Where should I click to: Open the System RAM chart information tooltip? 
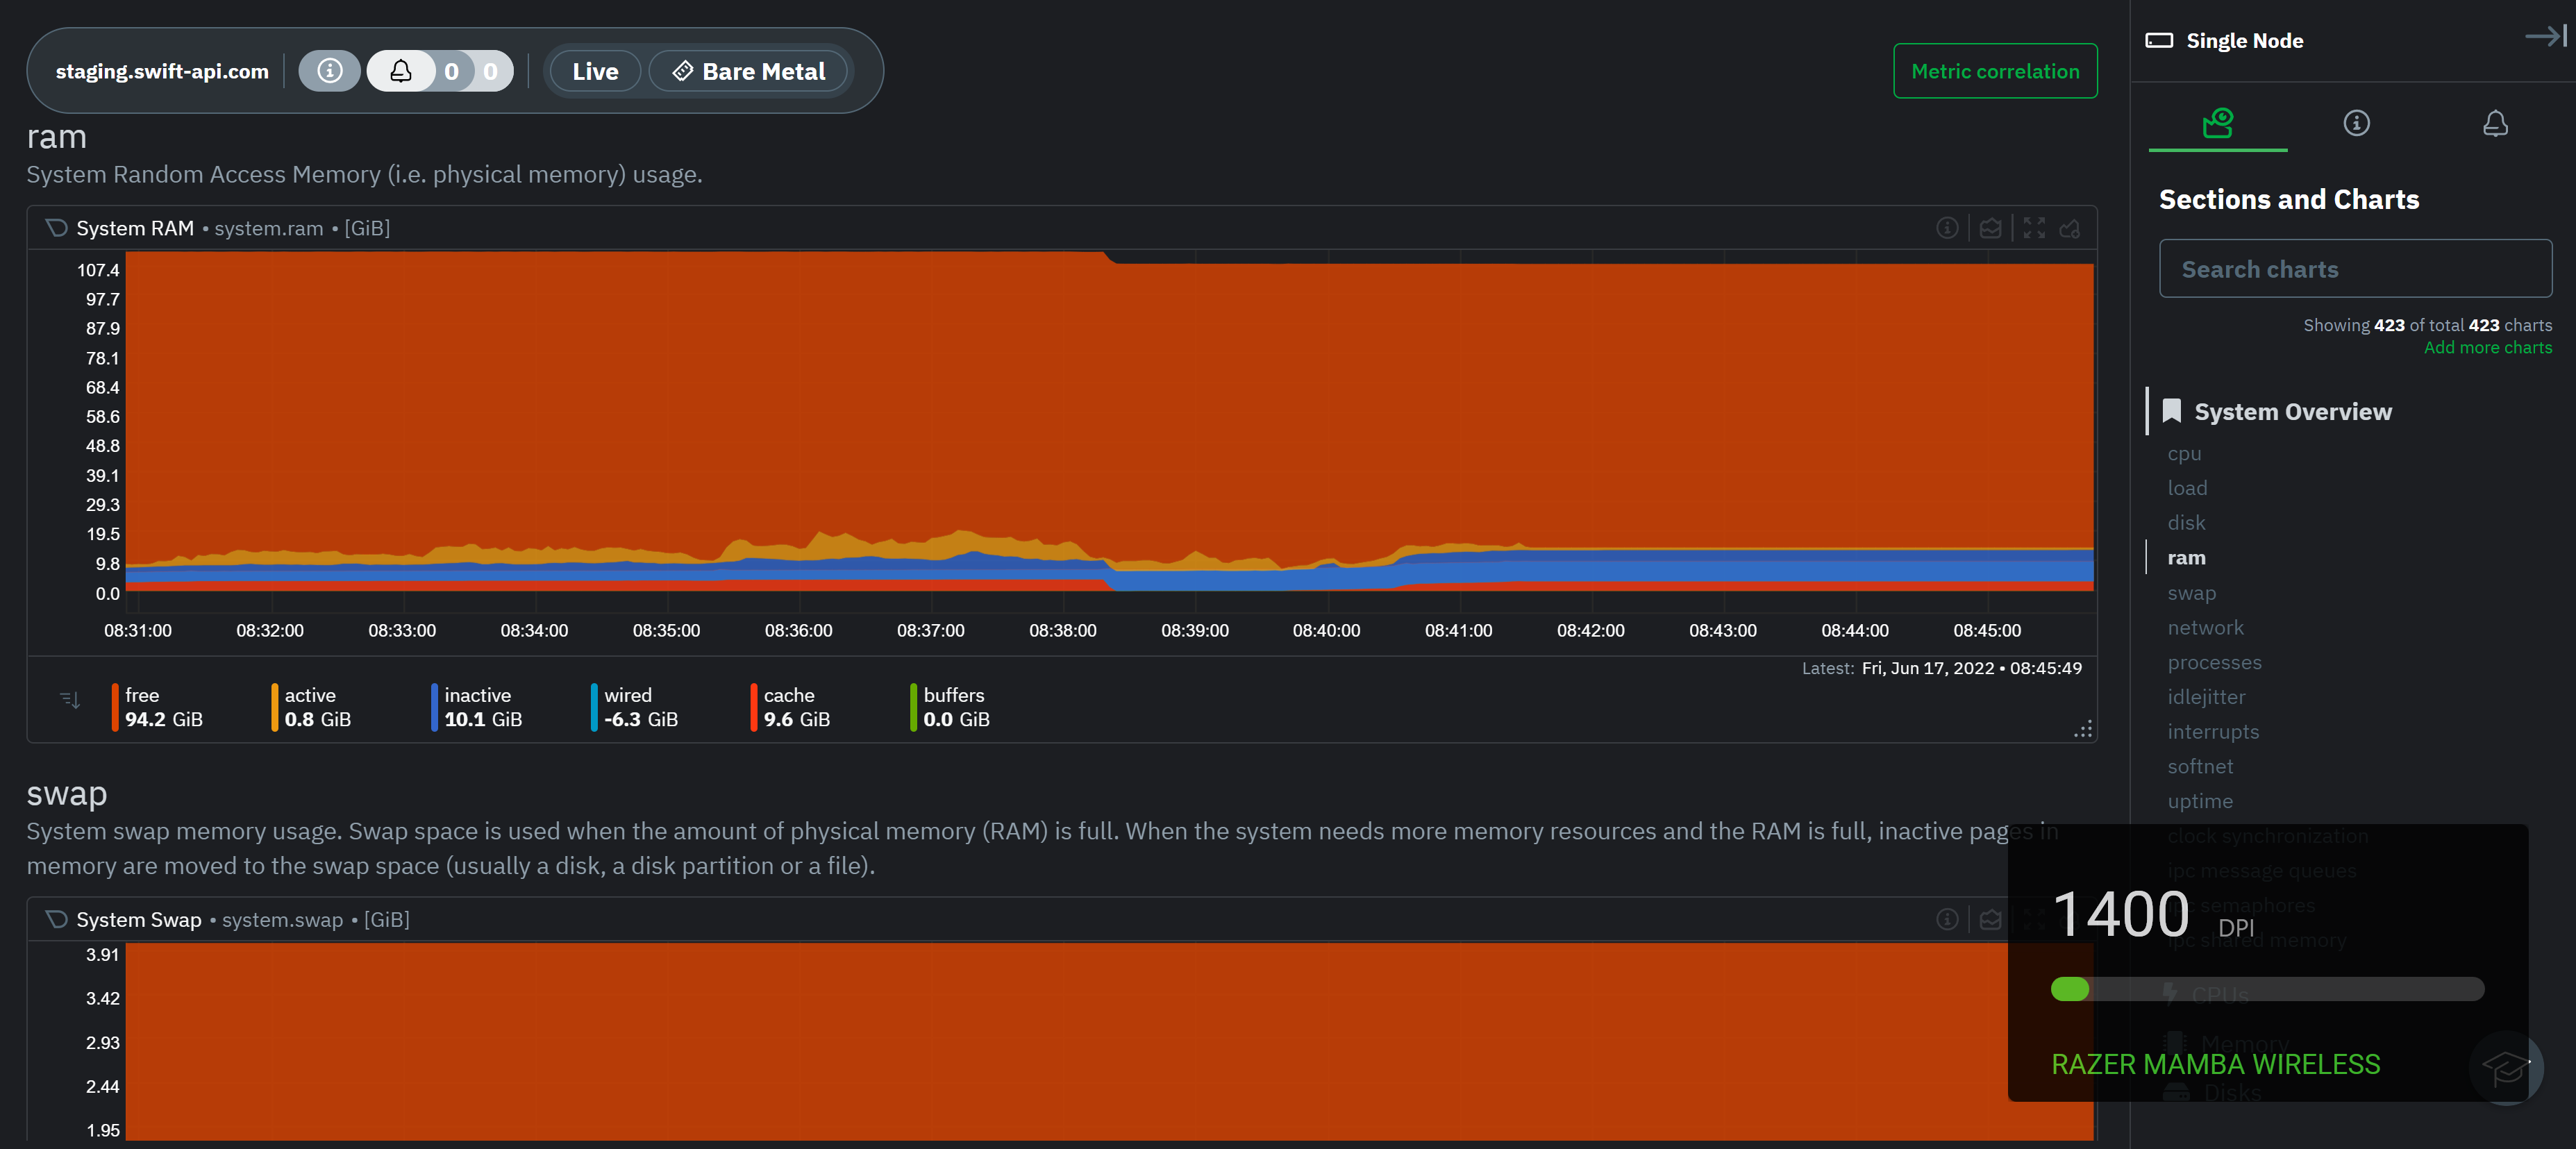1948,227
